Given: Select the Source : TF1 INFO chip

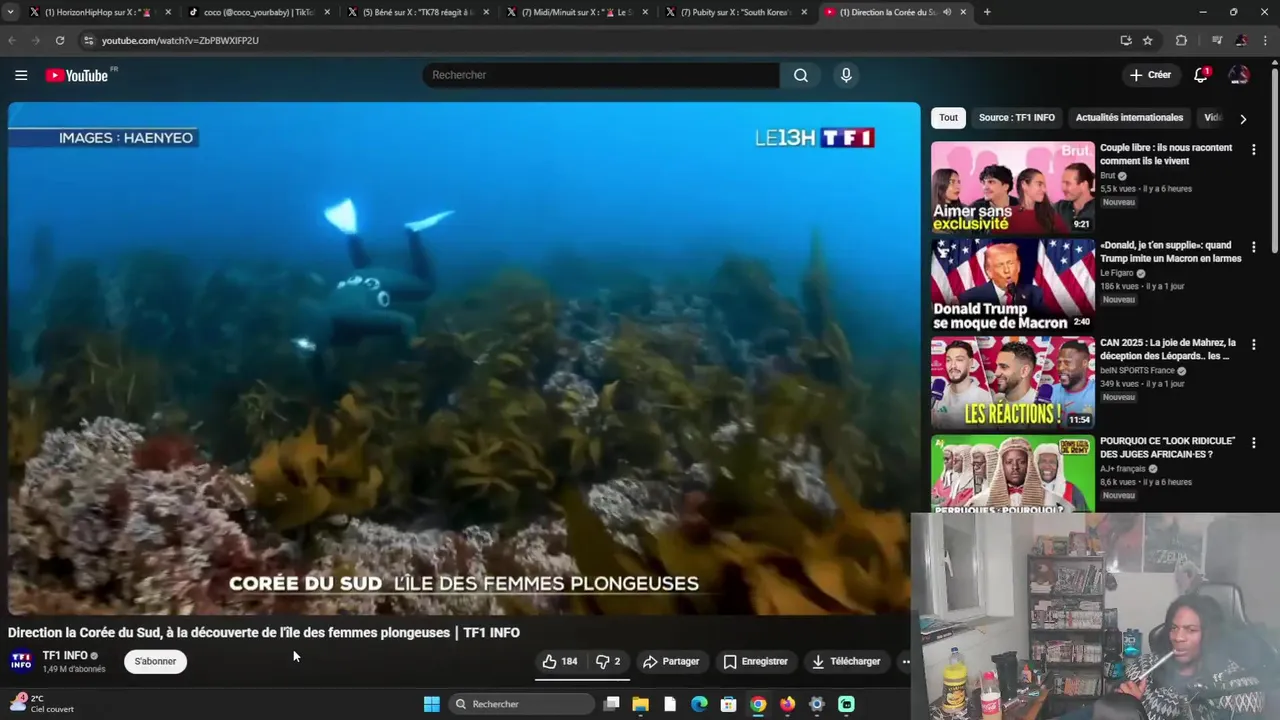Looking at the screenshot, I should click(x=1016, y=118).
